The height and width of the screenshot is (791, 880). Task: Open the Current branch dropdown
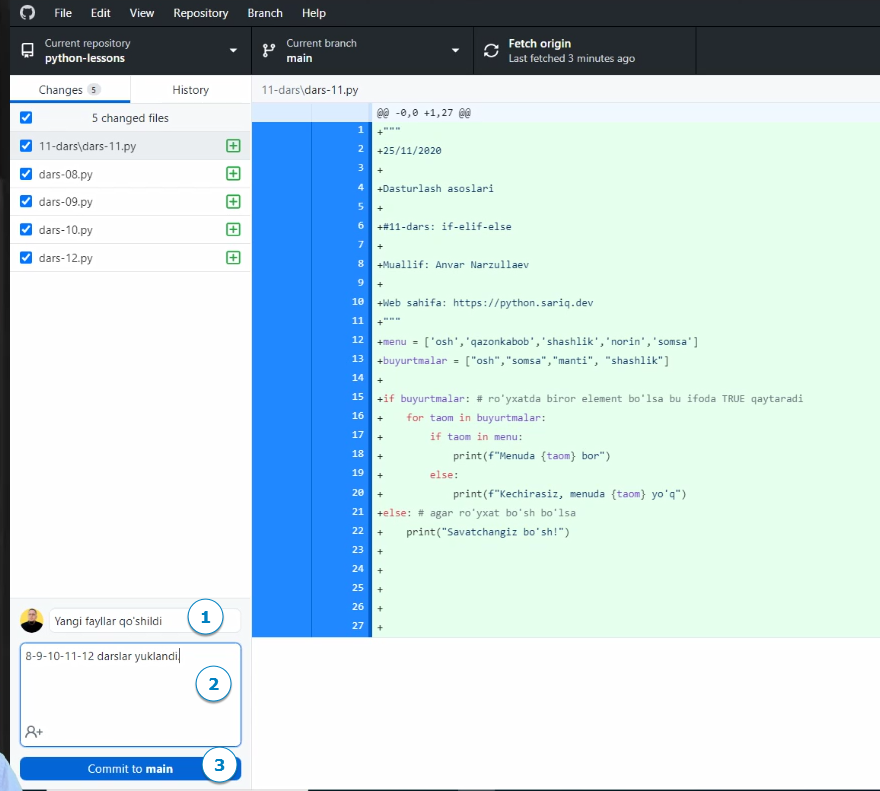(x=360, y=51)
